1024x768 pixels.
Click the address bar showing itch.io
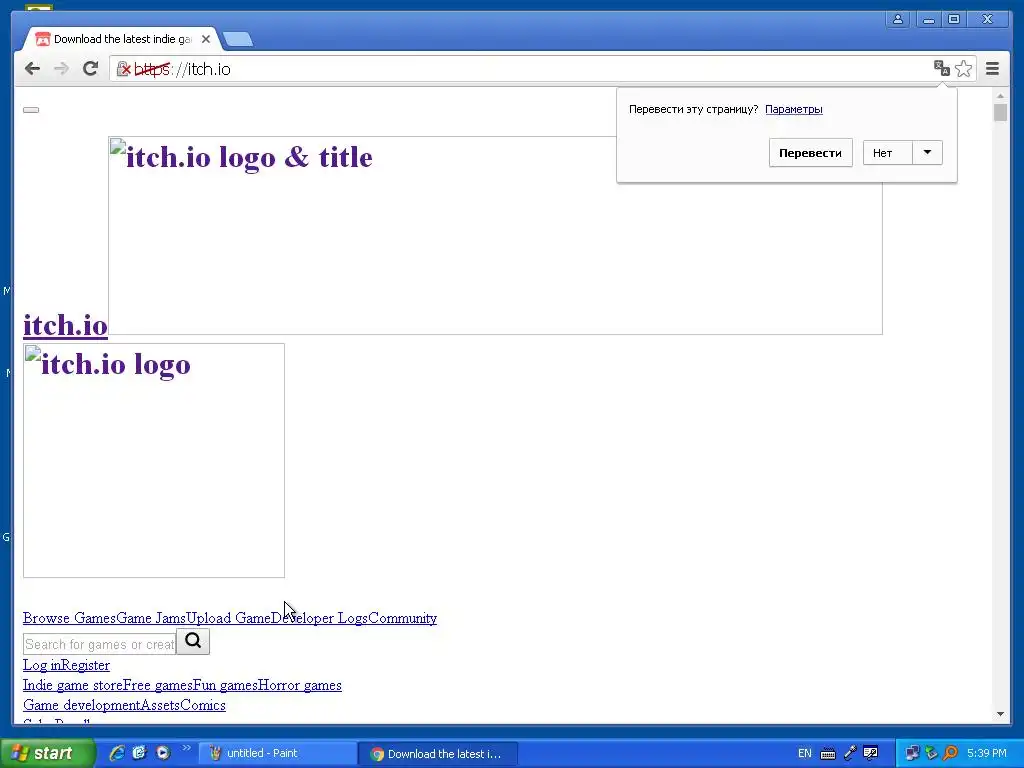pyautogui.click(x=522, y=69)
